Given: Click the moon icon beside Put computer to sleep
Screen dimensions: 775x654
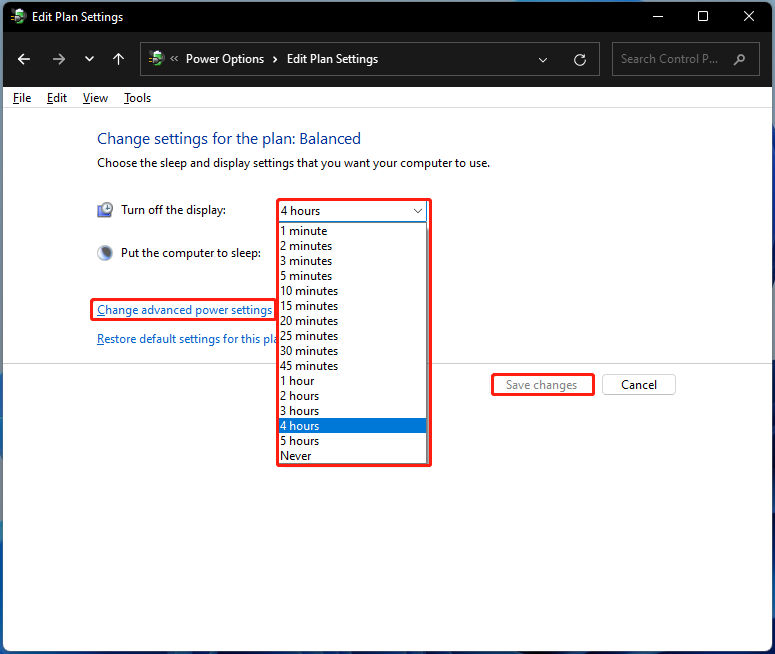Looking at the screenshot, I should pos(105,253).
